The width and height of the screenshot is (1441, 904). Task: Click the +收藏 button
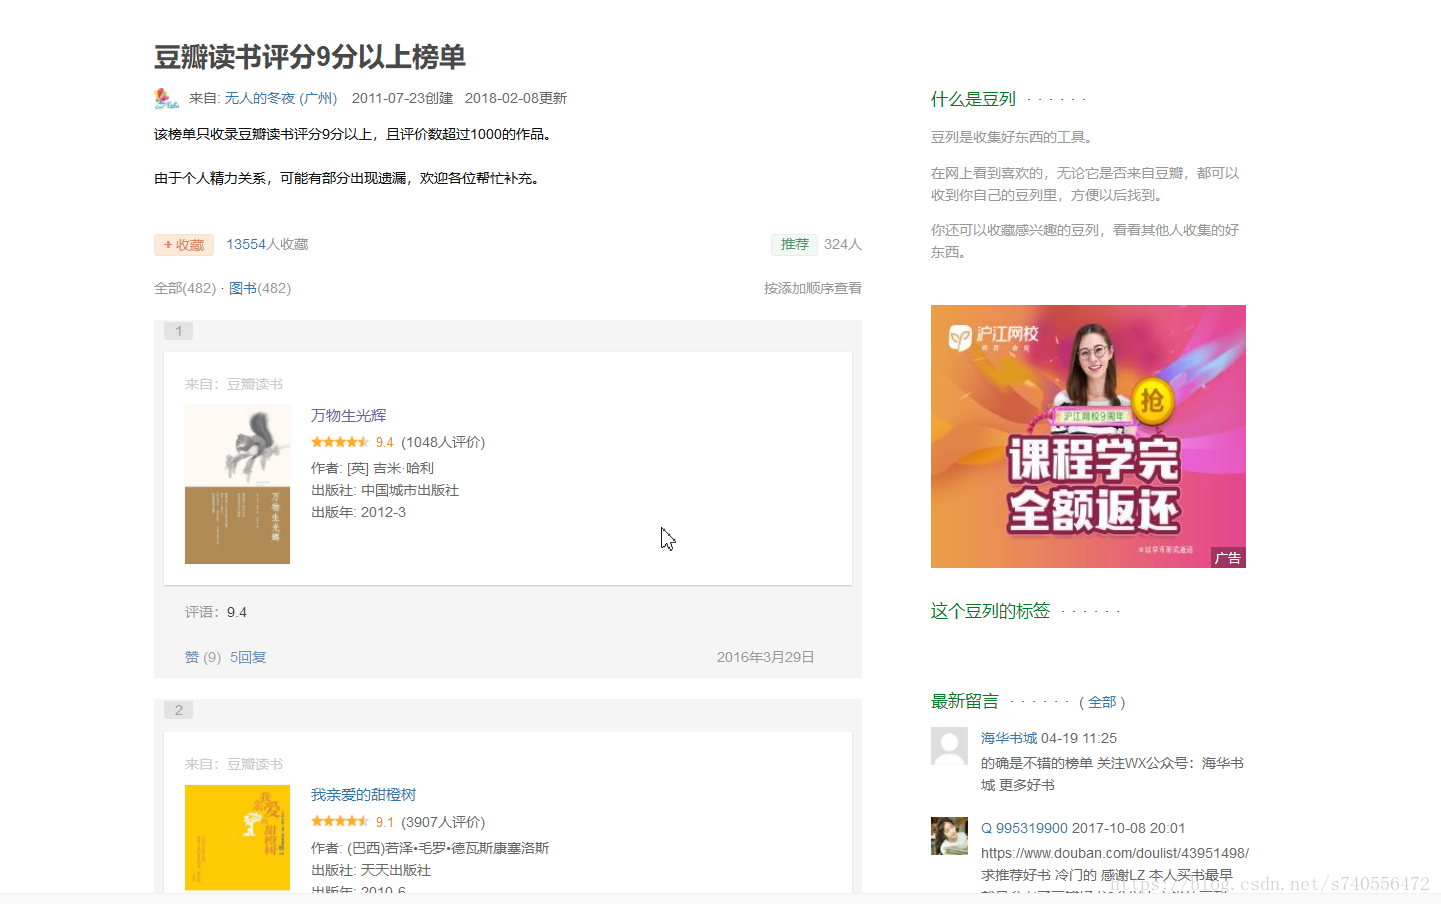184,245
